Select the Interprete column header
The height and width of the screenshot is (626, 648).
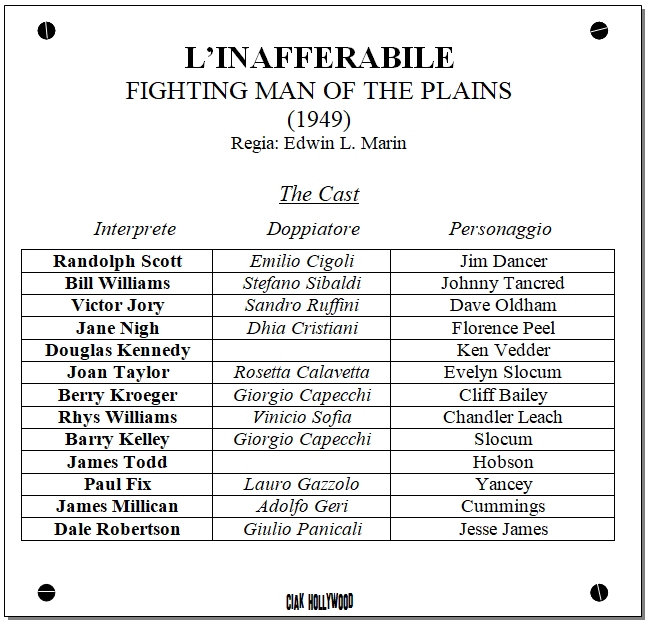point(135,229)
